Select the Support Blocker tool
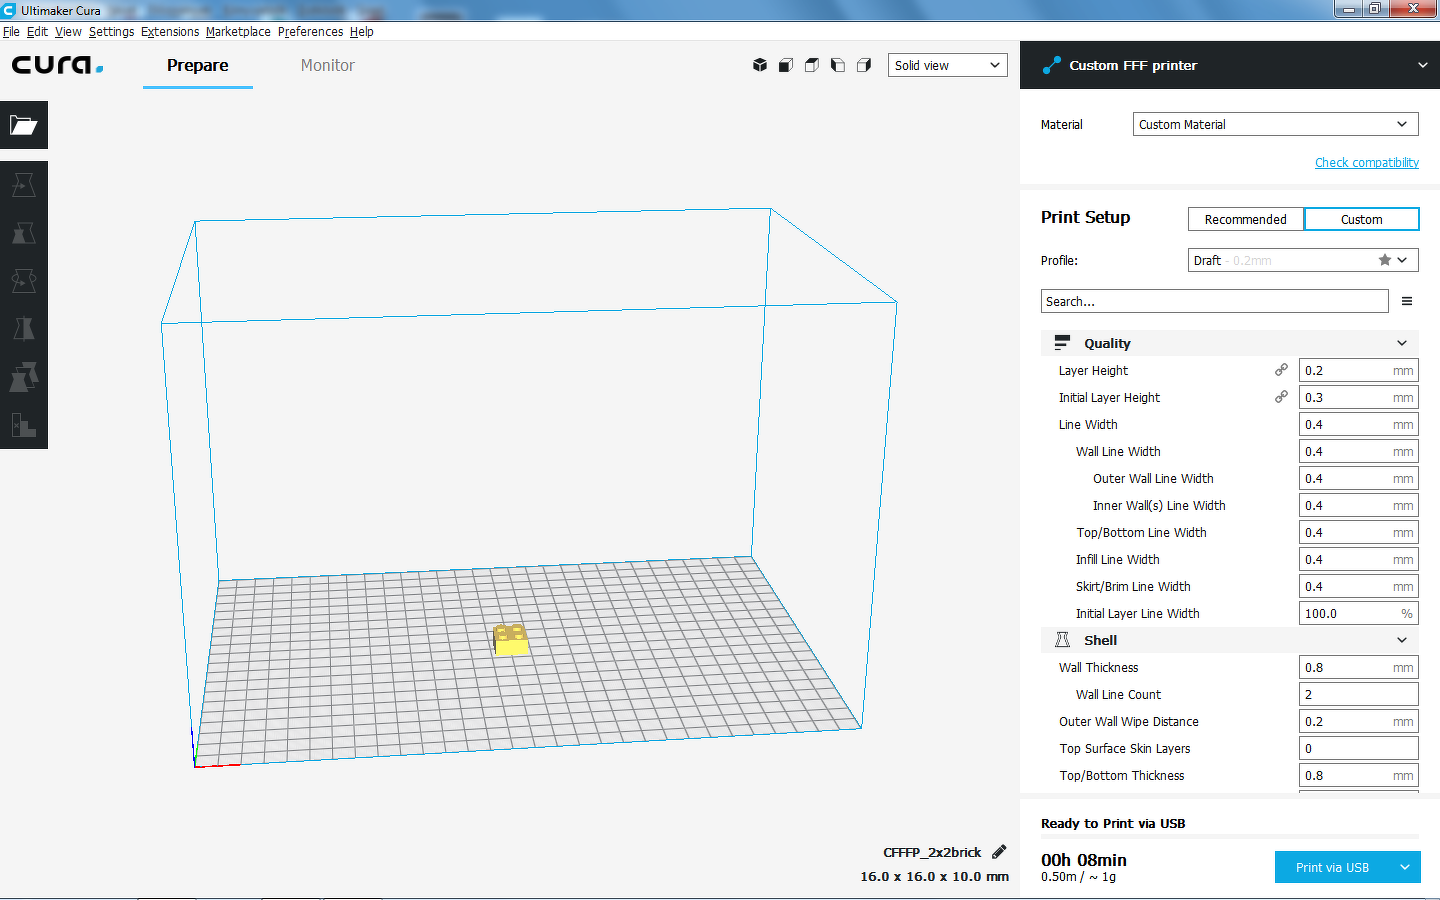 (x=24, y=425)
